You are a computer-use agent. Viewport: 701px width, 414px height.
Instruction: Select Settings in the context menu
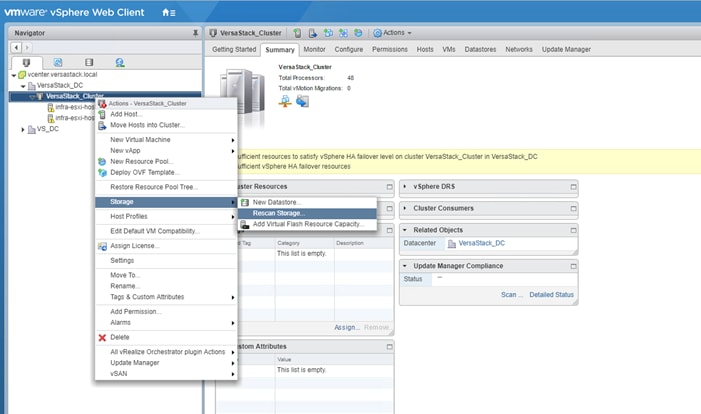166,261
